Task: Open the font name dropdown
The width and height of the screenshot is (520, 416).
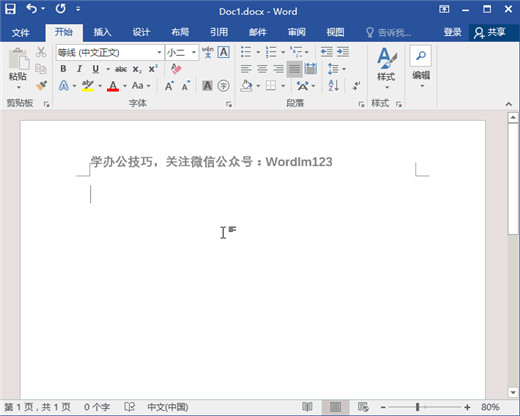Action: tap(159, 52)
